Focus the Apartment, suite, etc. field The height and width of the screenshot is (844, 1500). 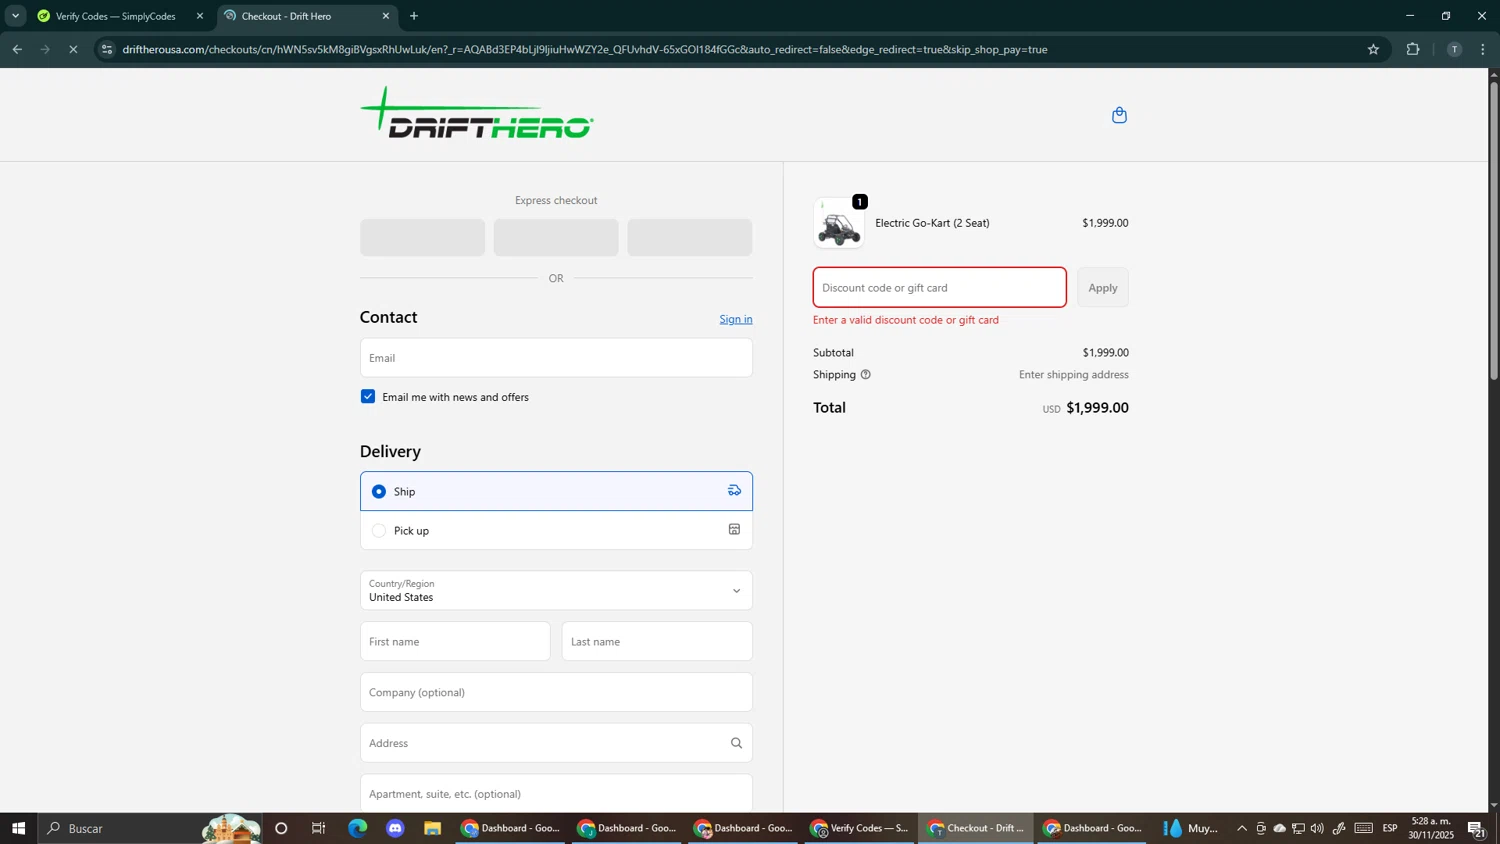[x=556, y=794]
